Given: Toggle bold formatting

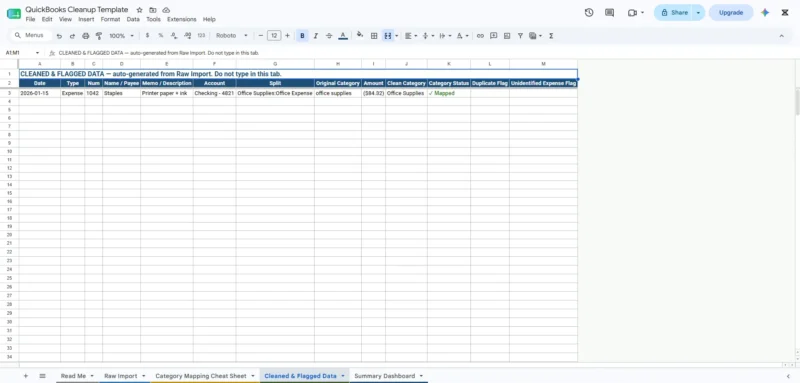Looking at the screenshot, I should click(303, 36).
